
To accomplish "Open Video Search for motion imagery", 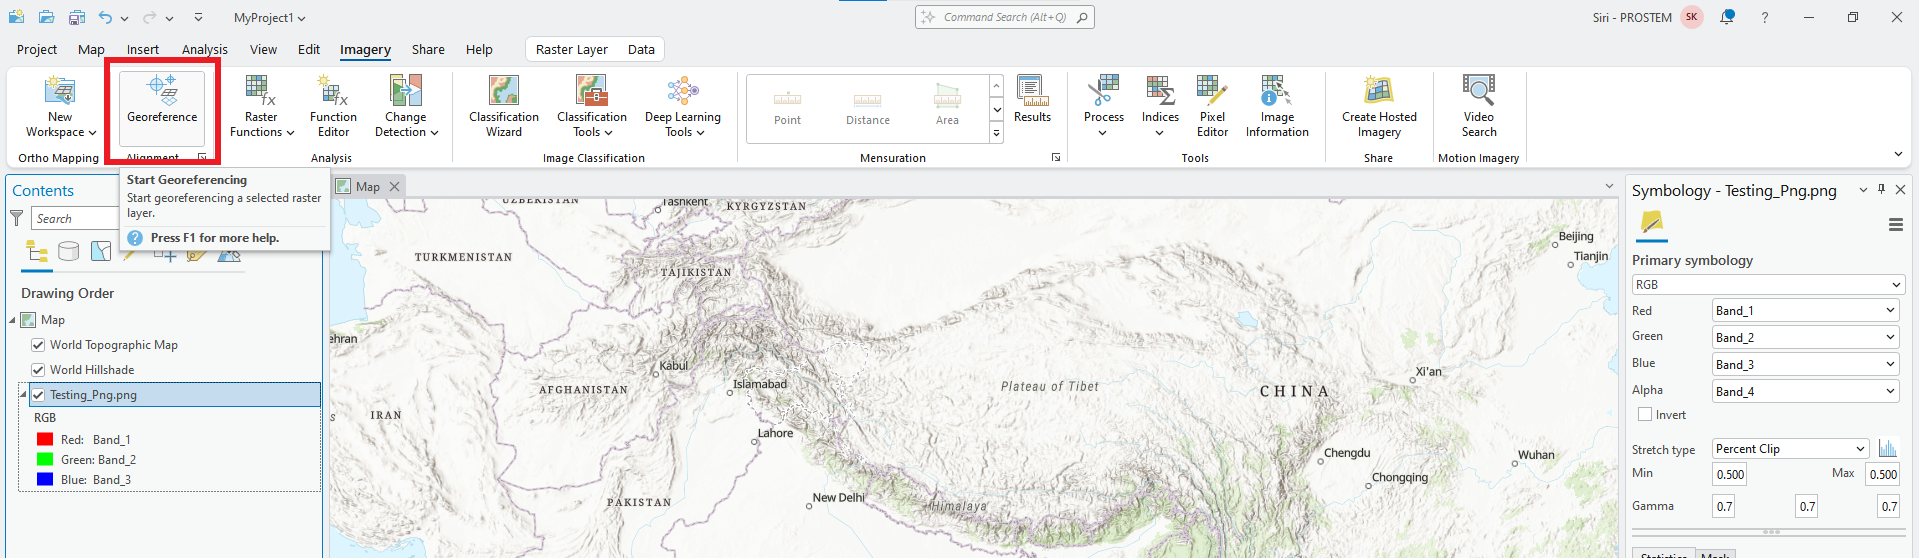I will click(x=1479, y=107).
